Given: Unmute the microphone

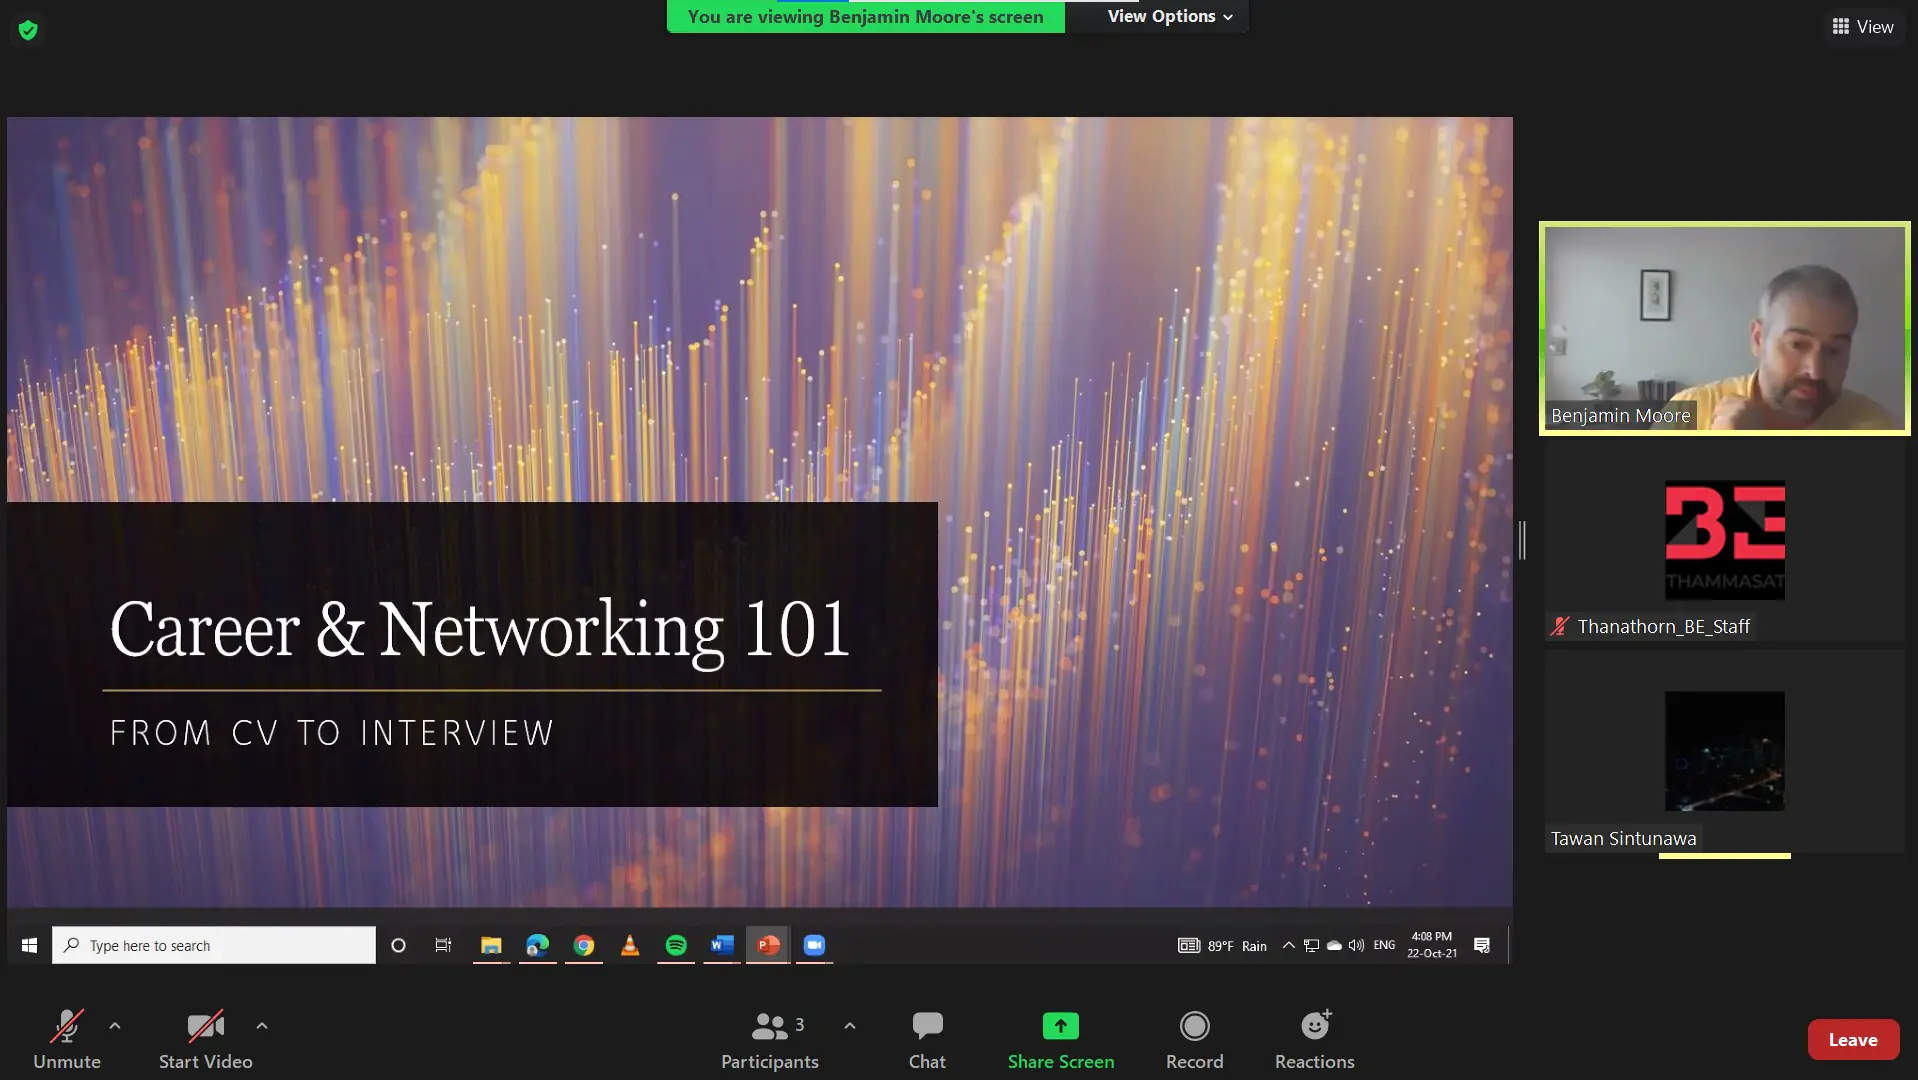Looking at the screenshot, I should tap(67, 1039).
